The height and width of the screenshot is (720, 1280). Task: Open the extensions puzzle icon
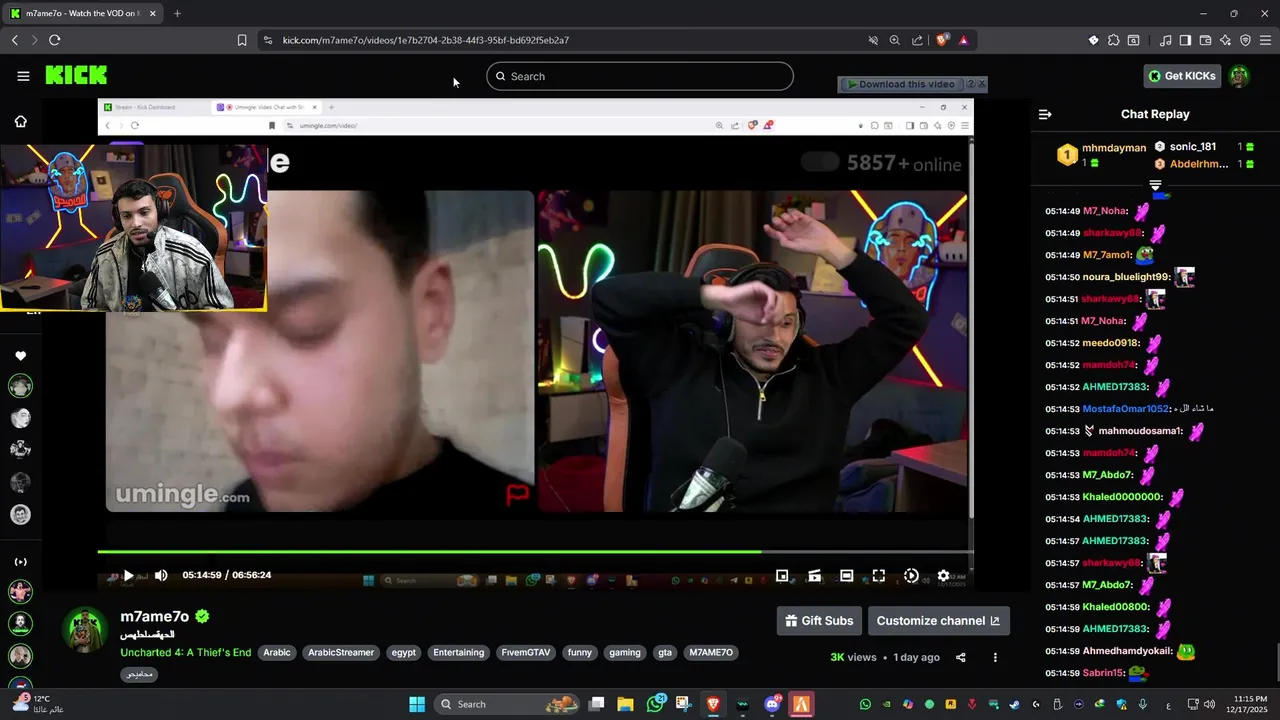(x=1113, y=40)
